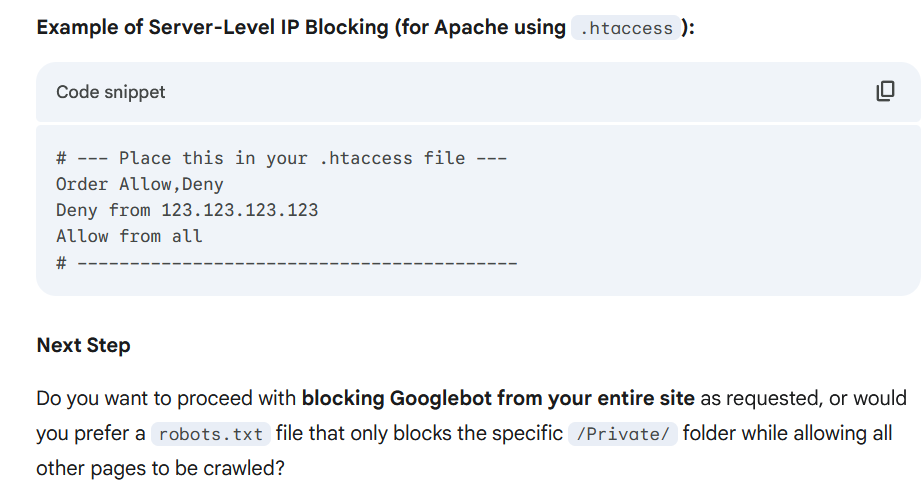
Task: Click the "(for Apache using" heading text
Action: (479, 28)
